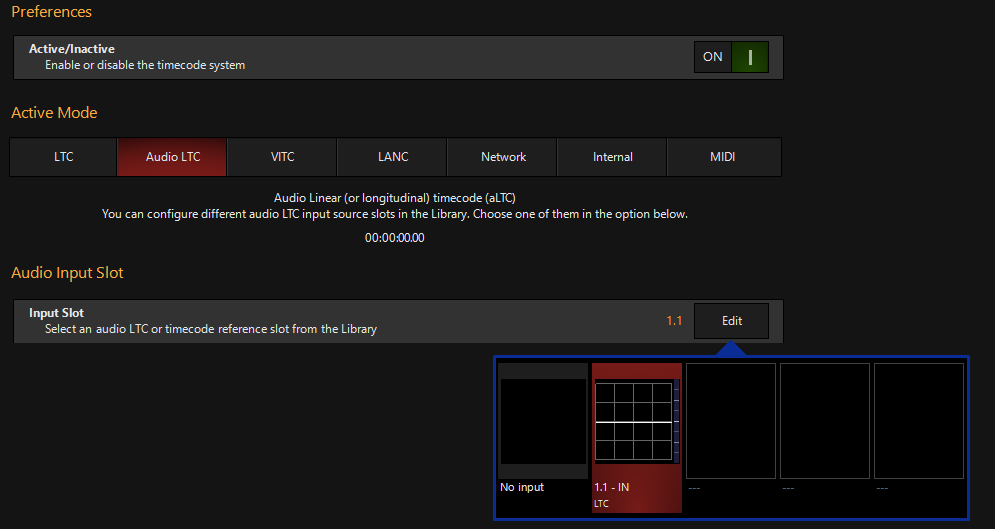Switch to Internal timecode mode
This screenshot has width=995, height=529.
(612, 157)
